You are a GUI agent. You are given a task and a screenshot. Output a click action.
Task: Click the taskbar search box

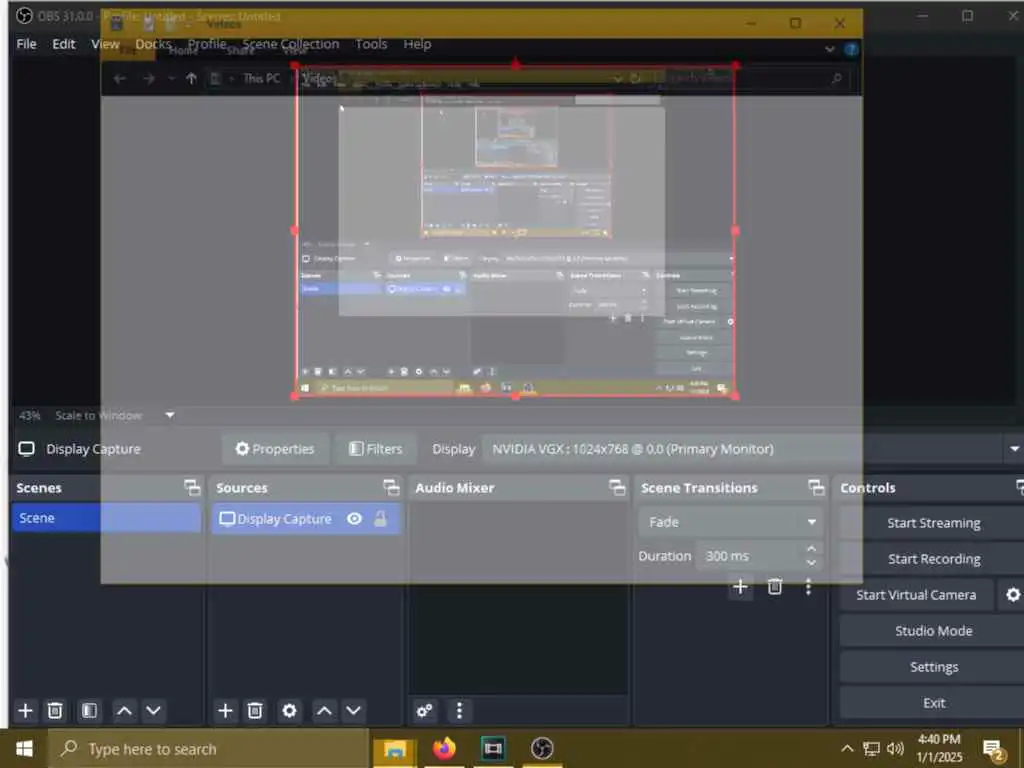tap(209, 748)
